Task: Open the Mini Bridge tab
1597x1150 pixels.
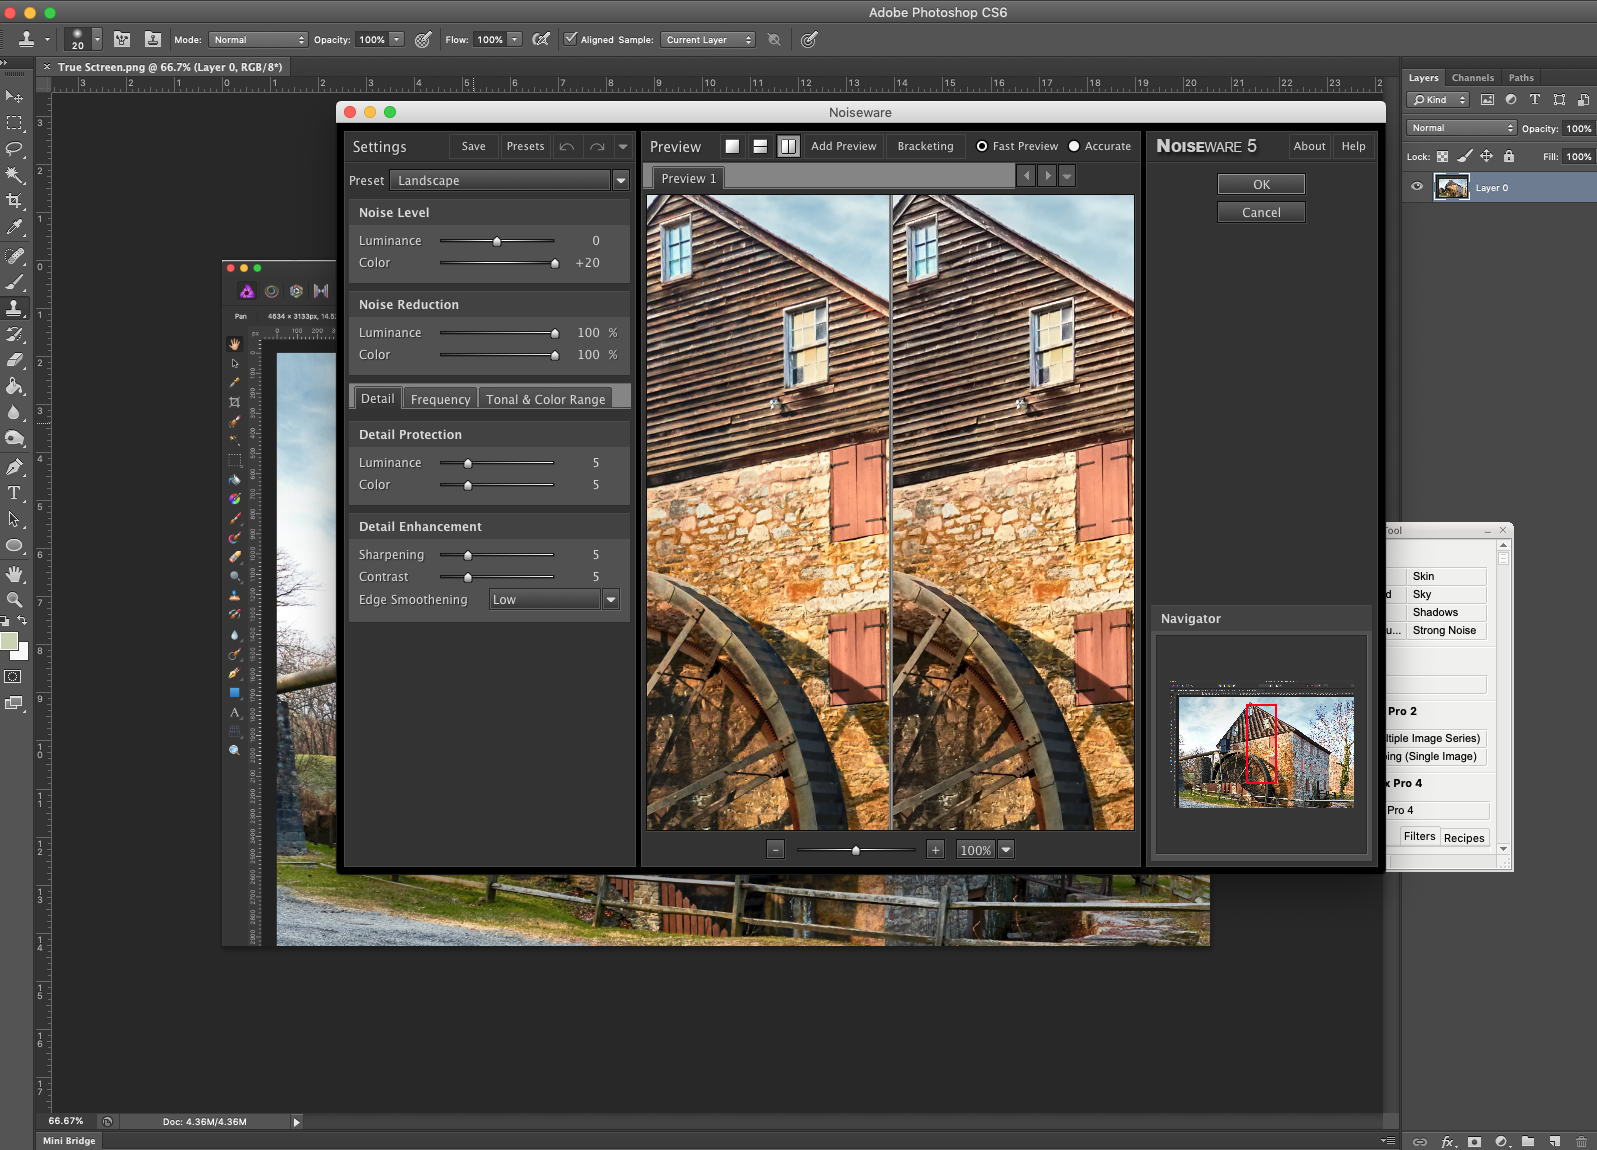Action: pyautogui.click(x=69, y=1141)
